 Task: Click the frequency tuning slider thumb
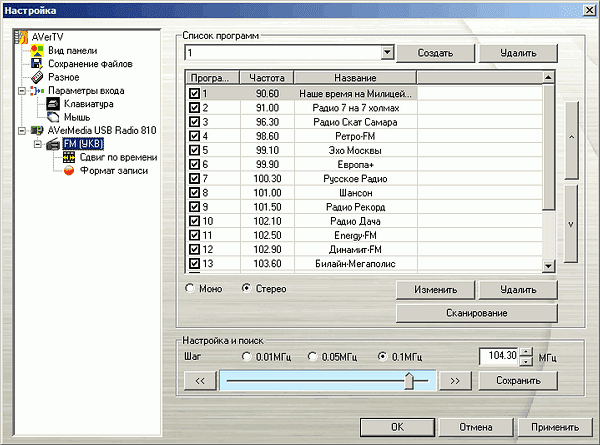click(x=409, y=381)
